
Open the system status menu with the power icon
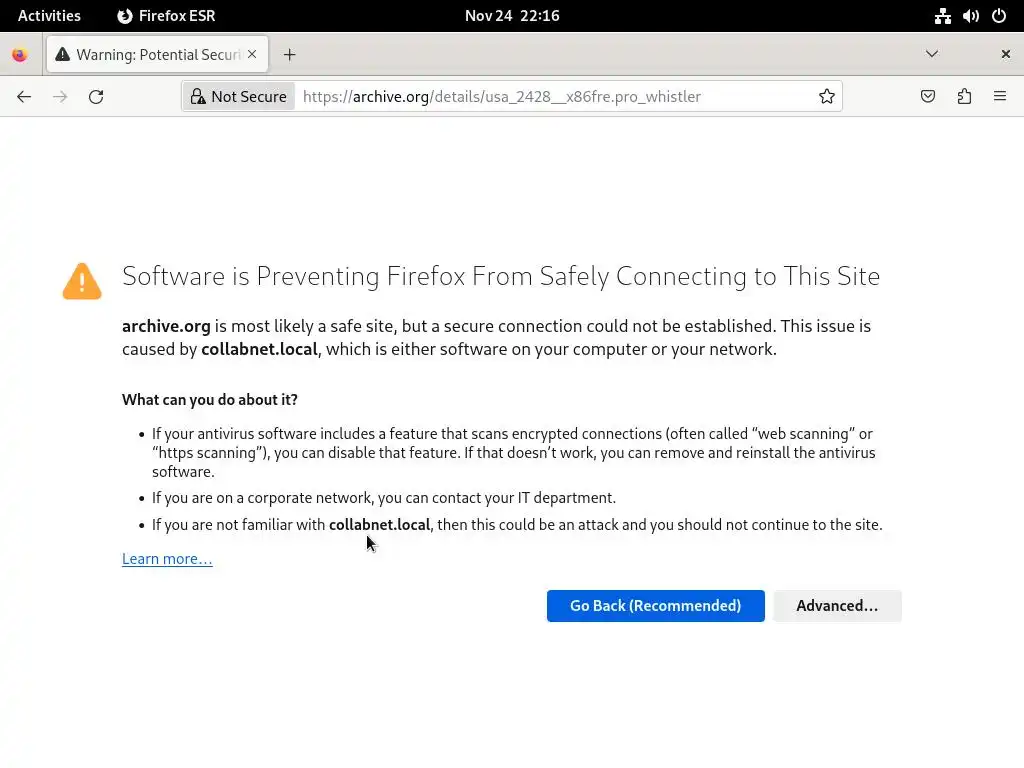coord(999,15)
